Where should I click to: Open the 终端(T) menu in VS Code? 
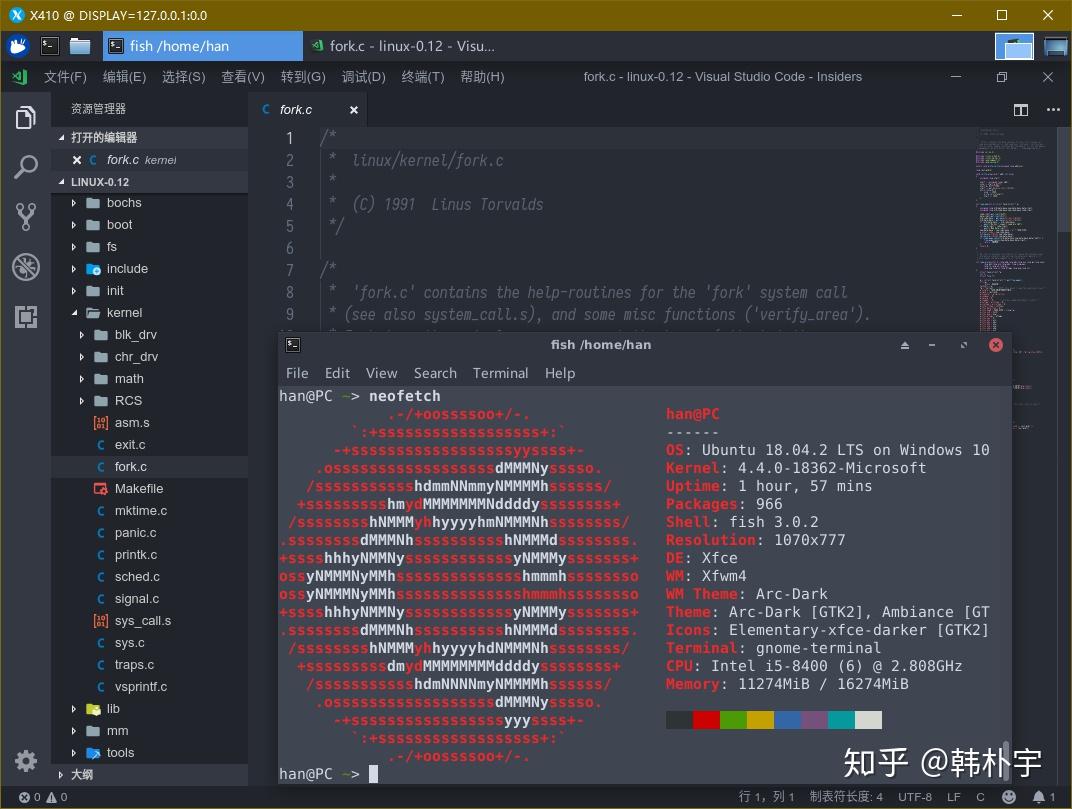pos(421,76)
